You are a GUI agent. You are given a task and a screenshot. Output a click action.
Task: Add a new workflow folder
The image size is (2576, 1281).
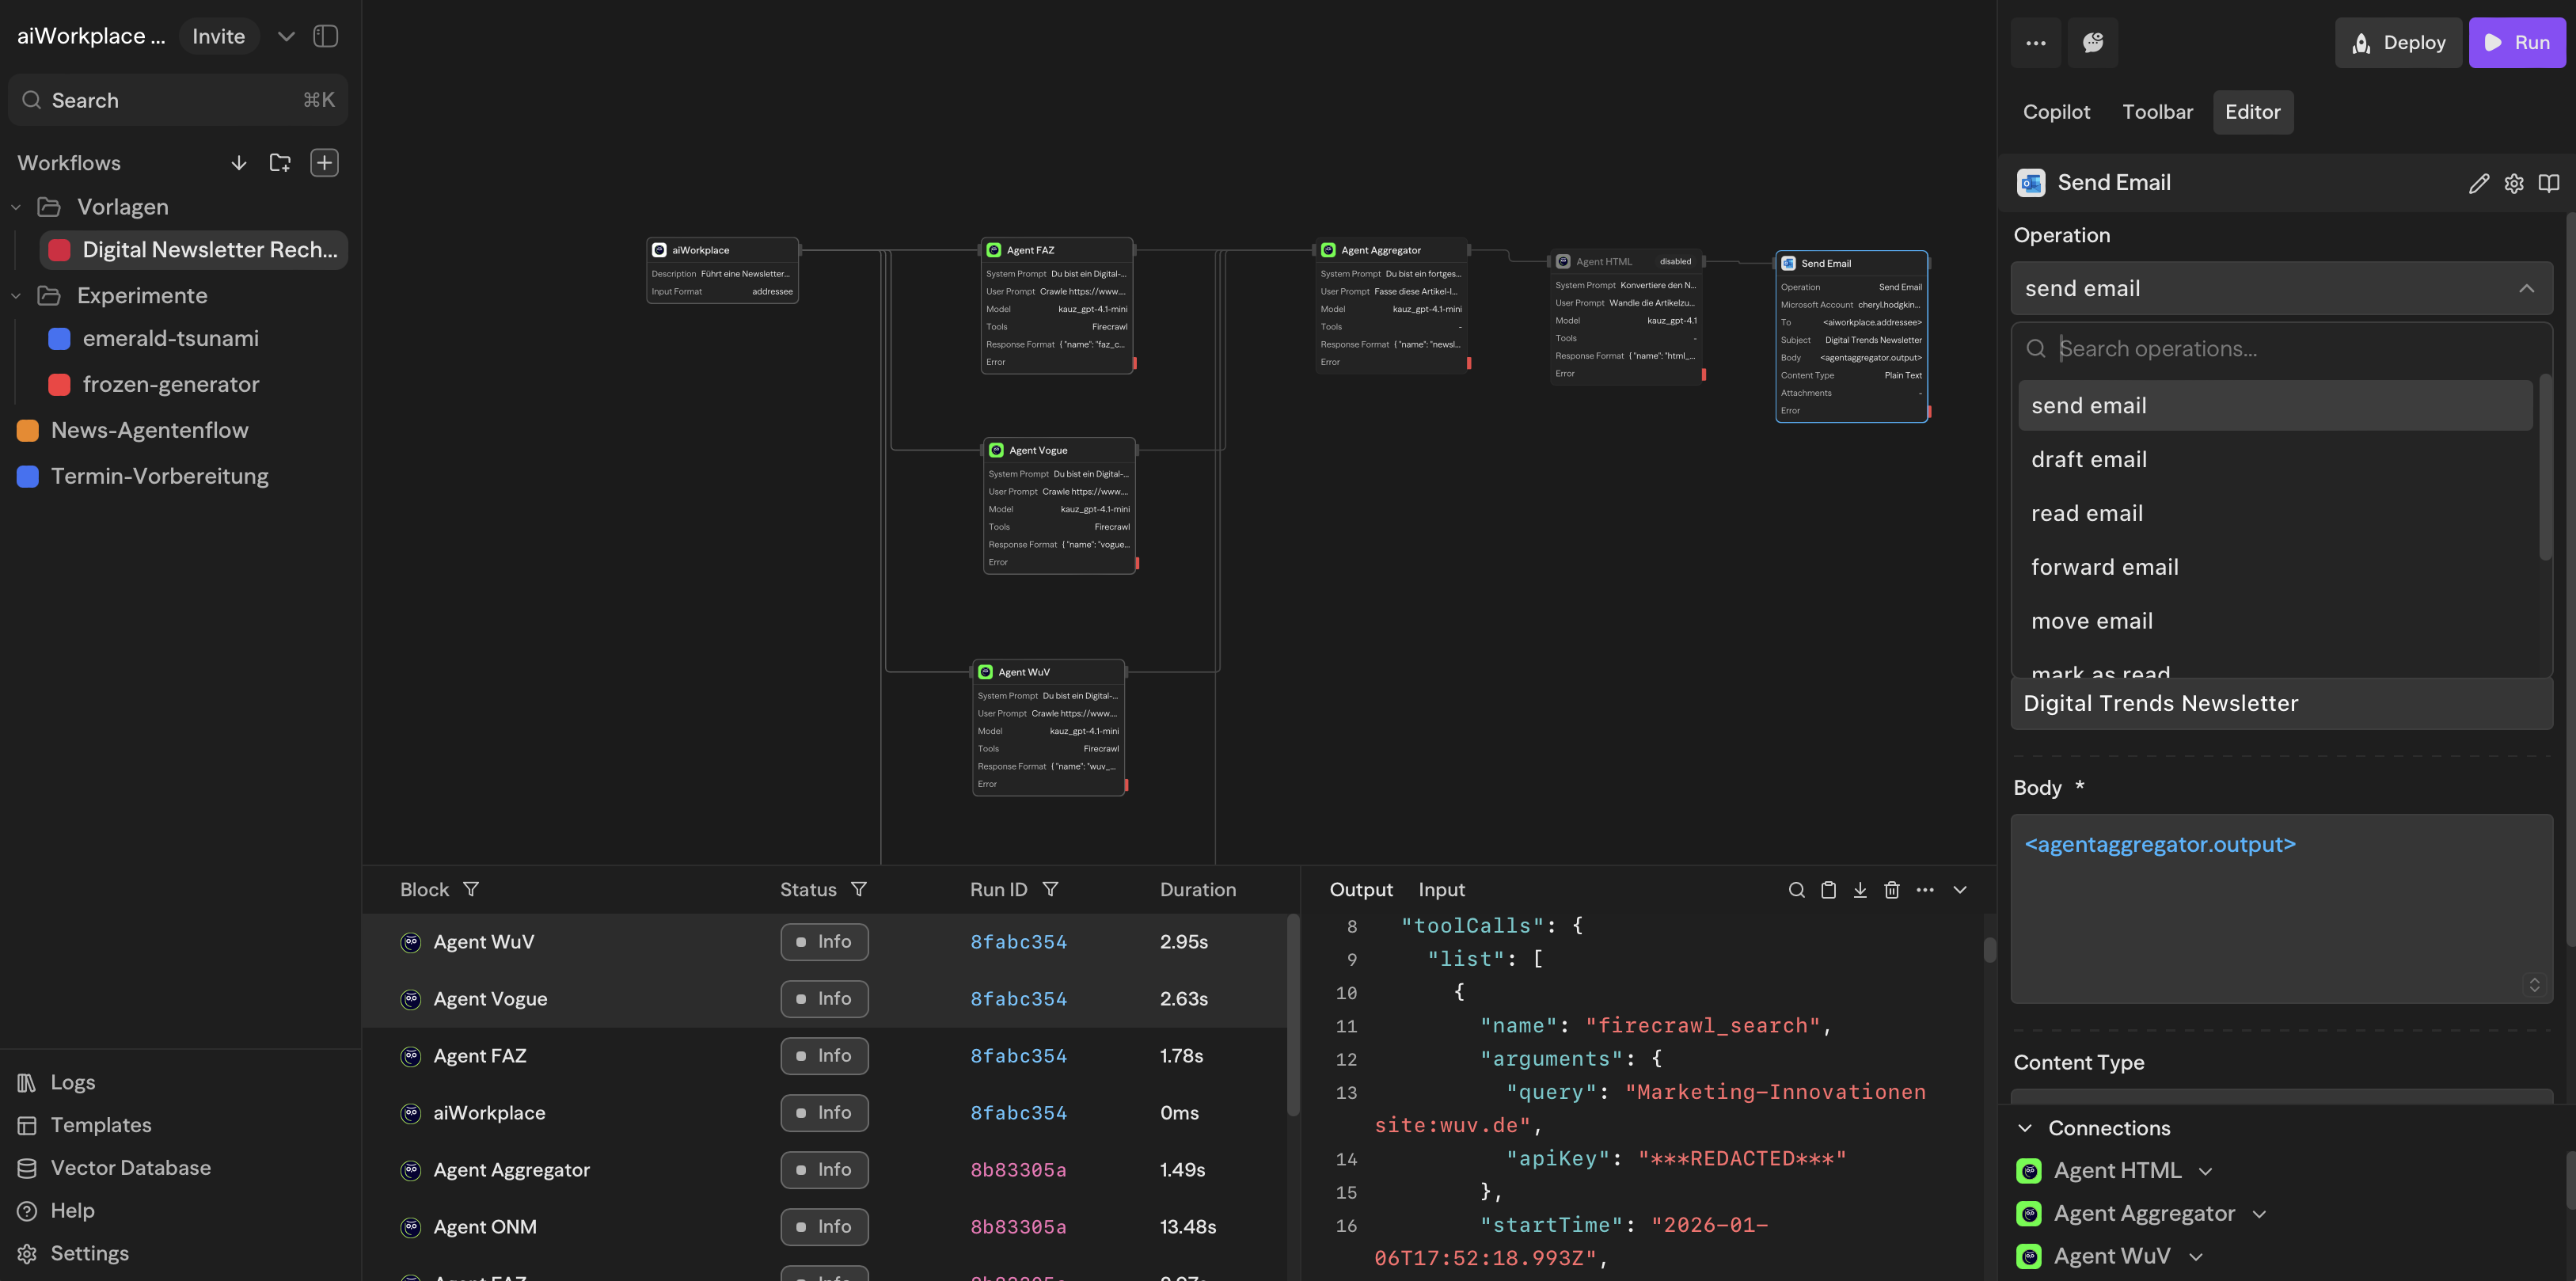coord(279,162)
